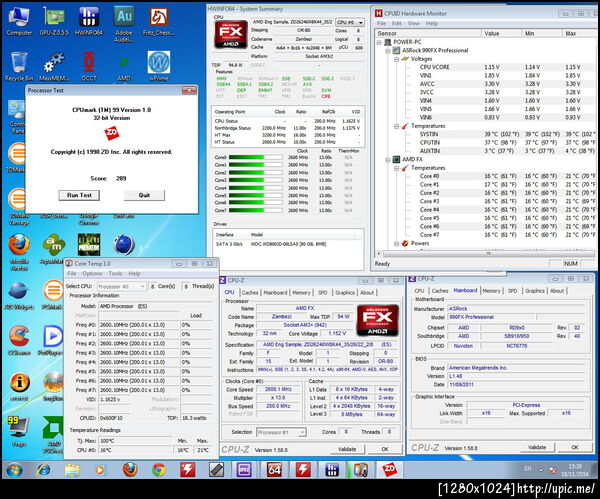
Task: Launch HWiNFO64 desktop shortcut
Action: [x=89, y=21]
